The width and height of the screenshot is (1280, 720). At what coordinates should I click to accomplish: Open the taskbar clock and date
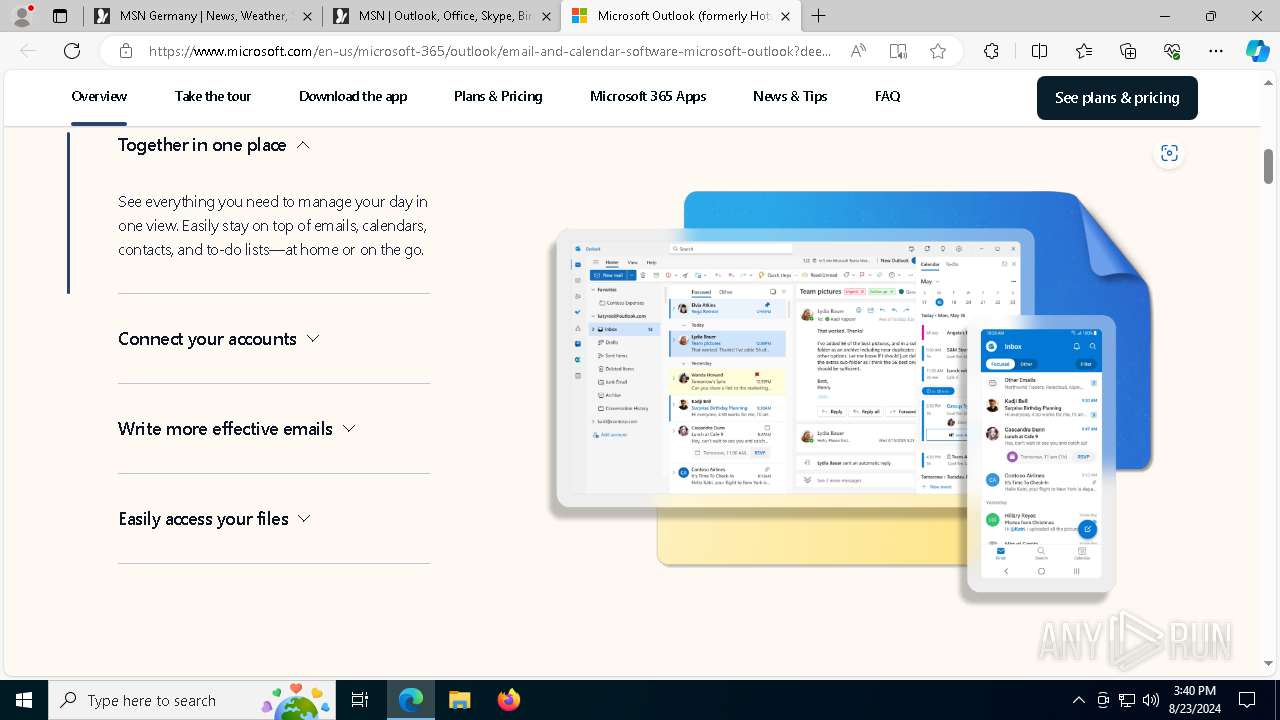pyautogui.click(x=1194, y=700)
